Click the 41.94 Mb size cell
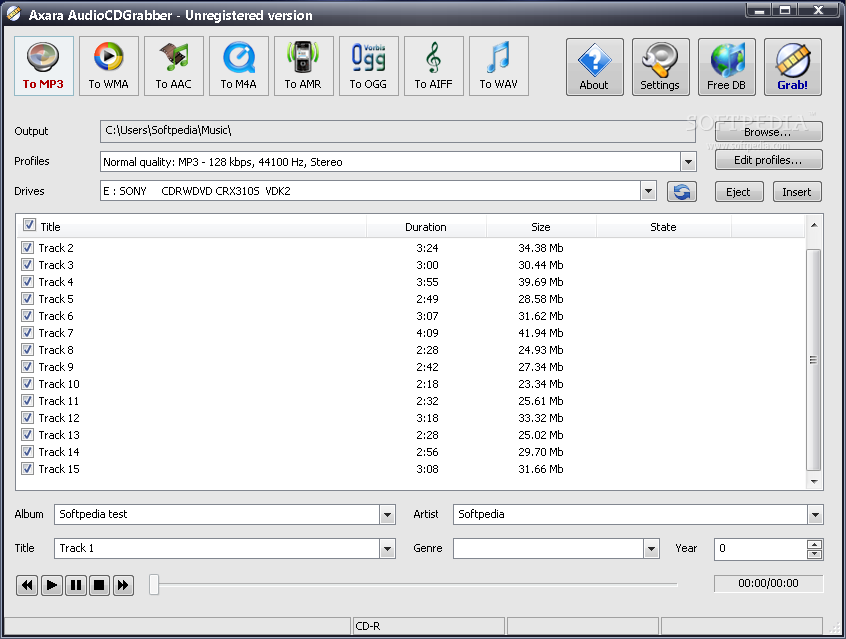Viewport: 846px width, 639px height. (x=541, y=333)
